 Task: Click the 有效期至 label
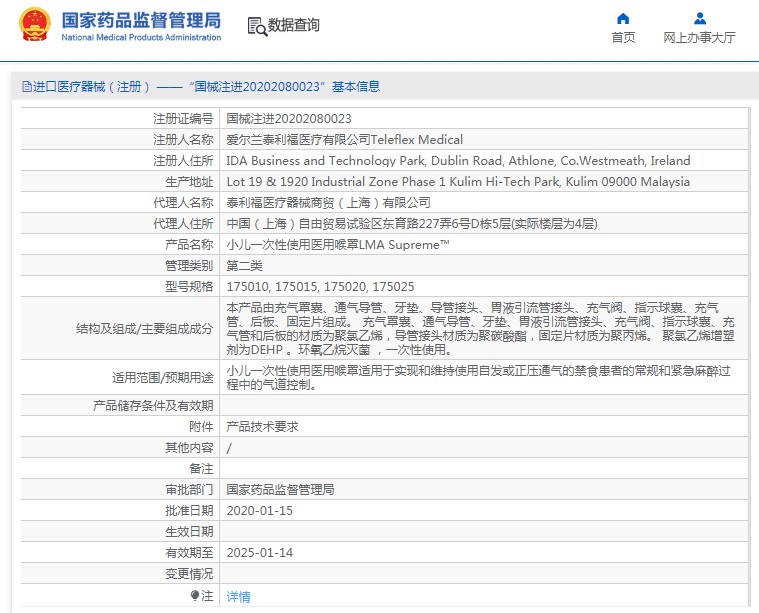pyautogui.click(x=189, y=552)
